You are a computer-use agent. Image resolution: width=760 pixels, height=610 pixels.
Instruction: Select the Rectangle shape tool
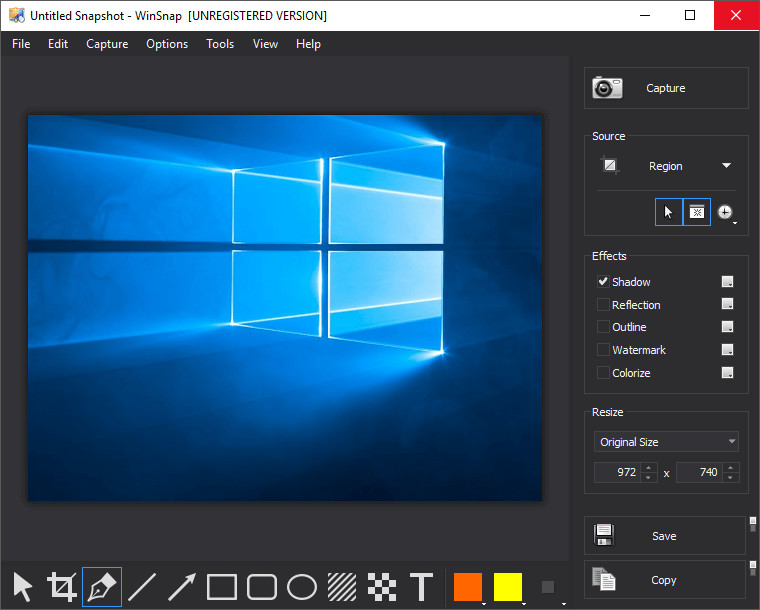point(222,587)
